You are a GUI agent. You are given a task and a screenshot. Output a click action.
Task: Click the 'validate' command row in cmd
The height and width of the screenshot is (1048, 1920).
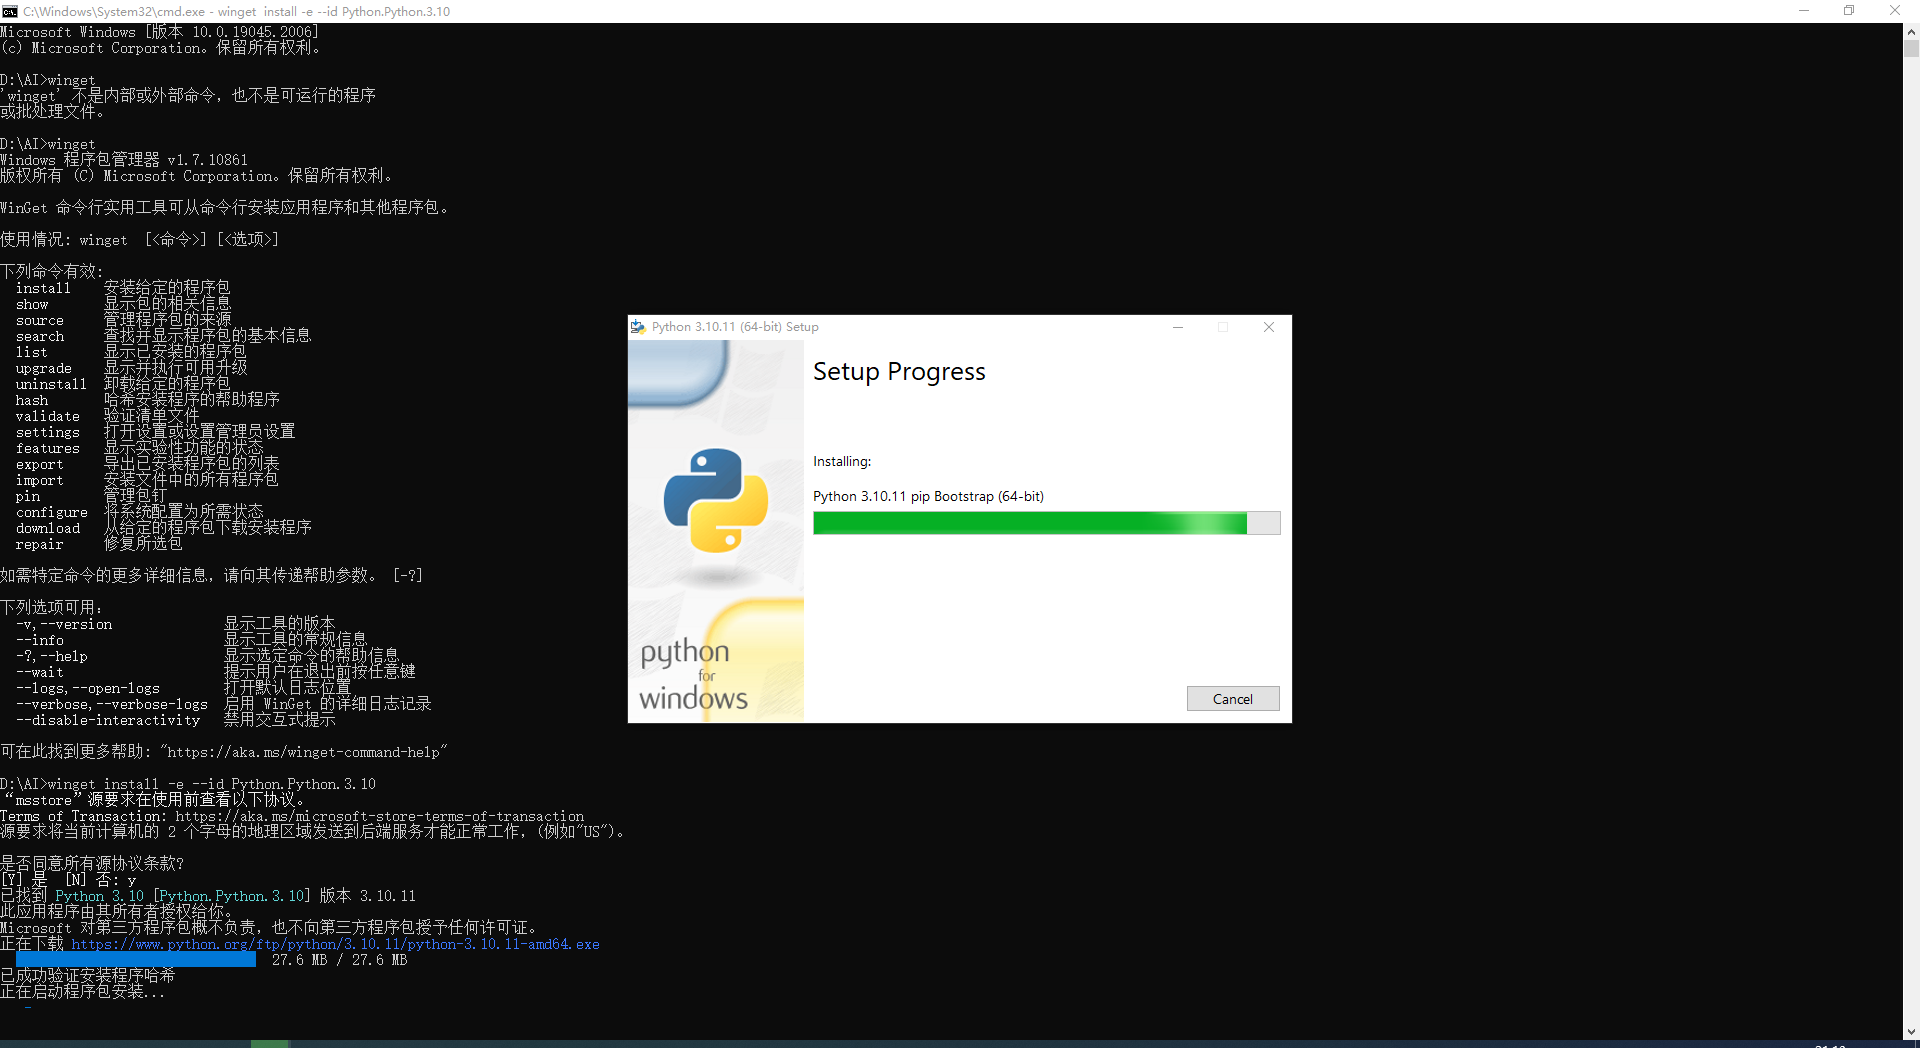coord(107,416)
